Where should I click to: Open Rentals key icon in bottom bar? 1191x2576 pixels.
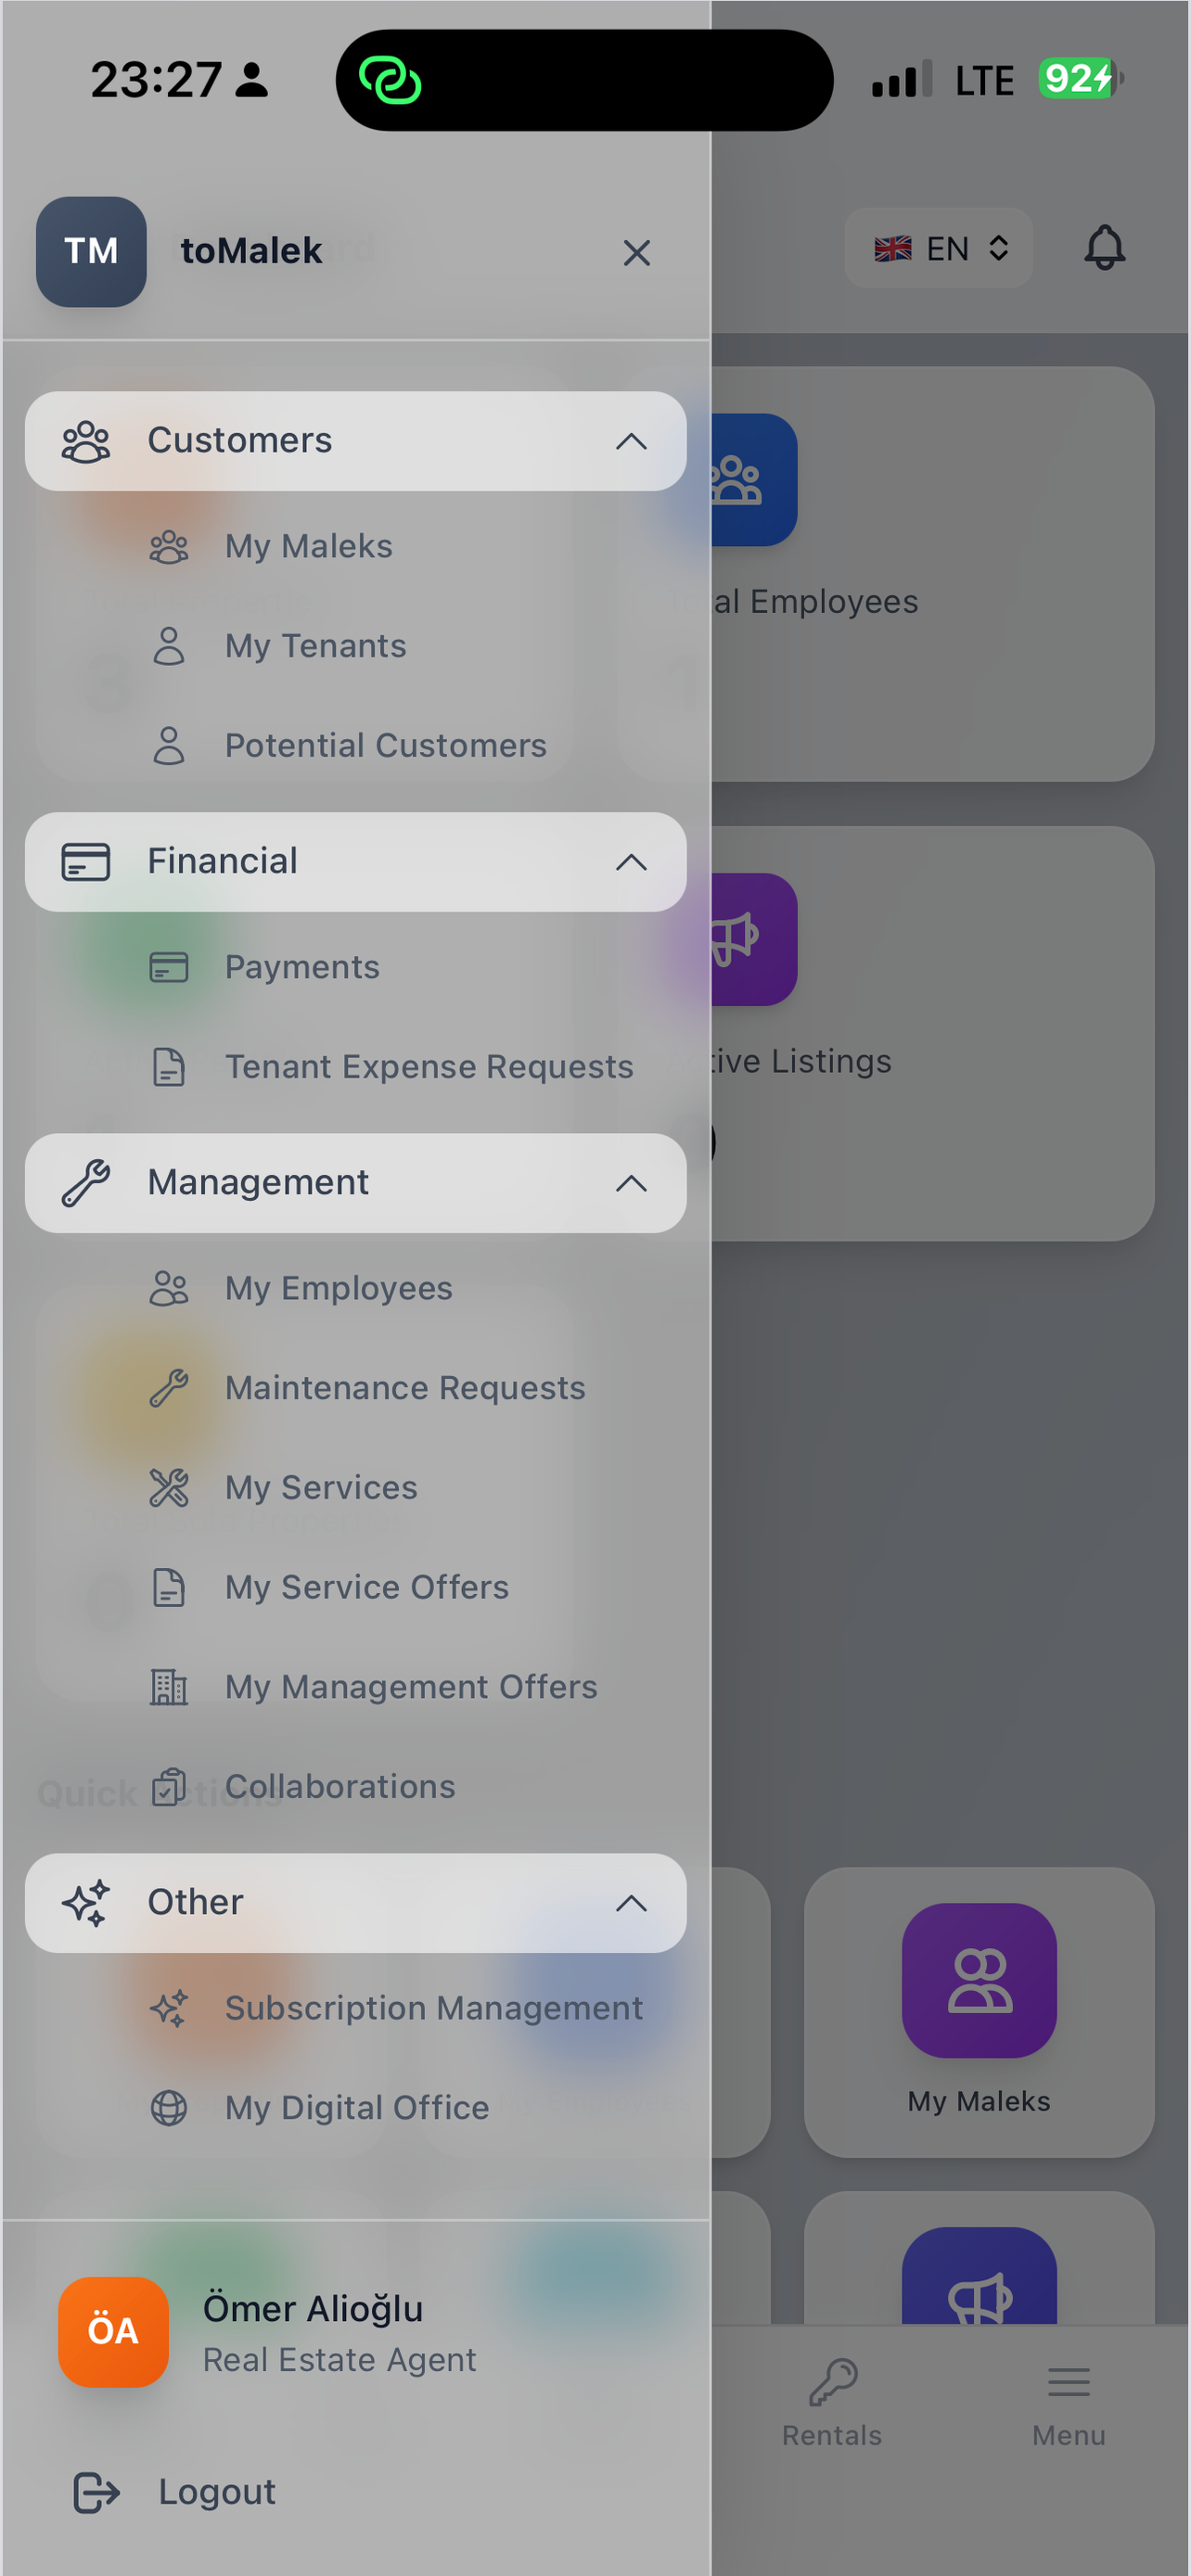(832, 2383)
